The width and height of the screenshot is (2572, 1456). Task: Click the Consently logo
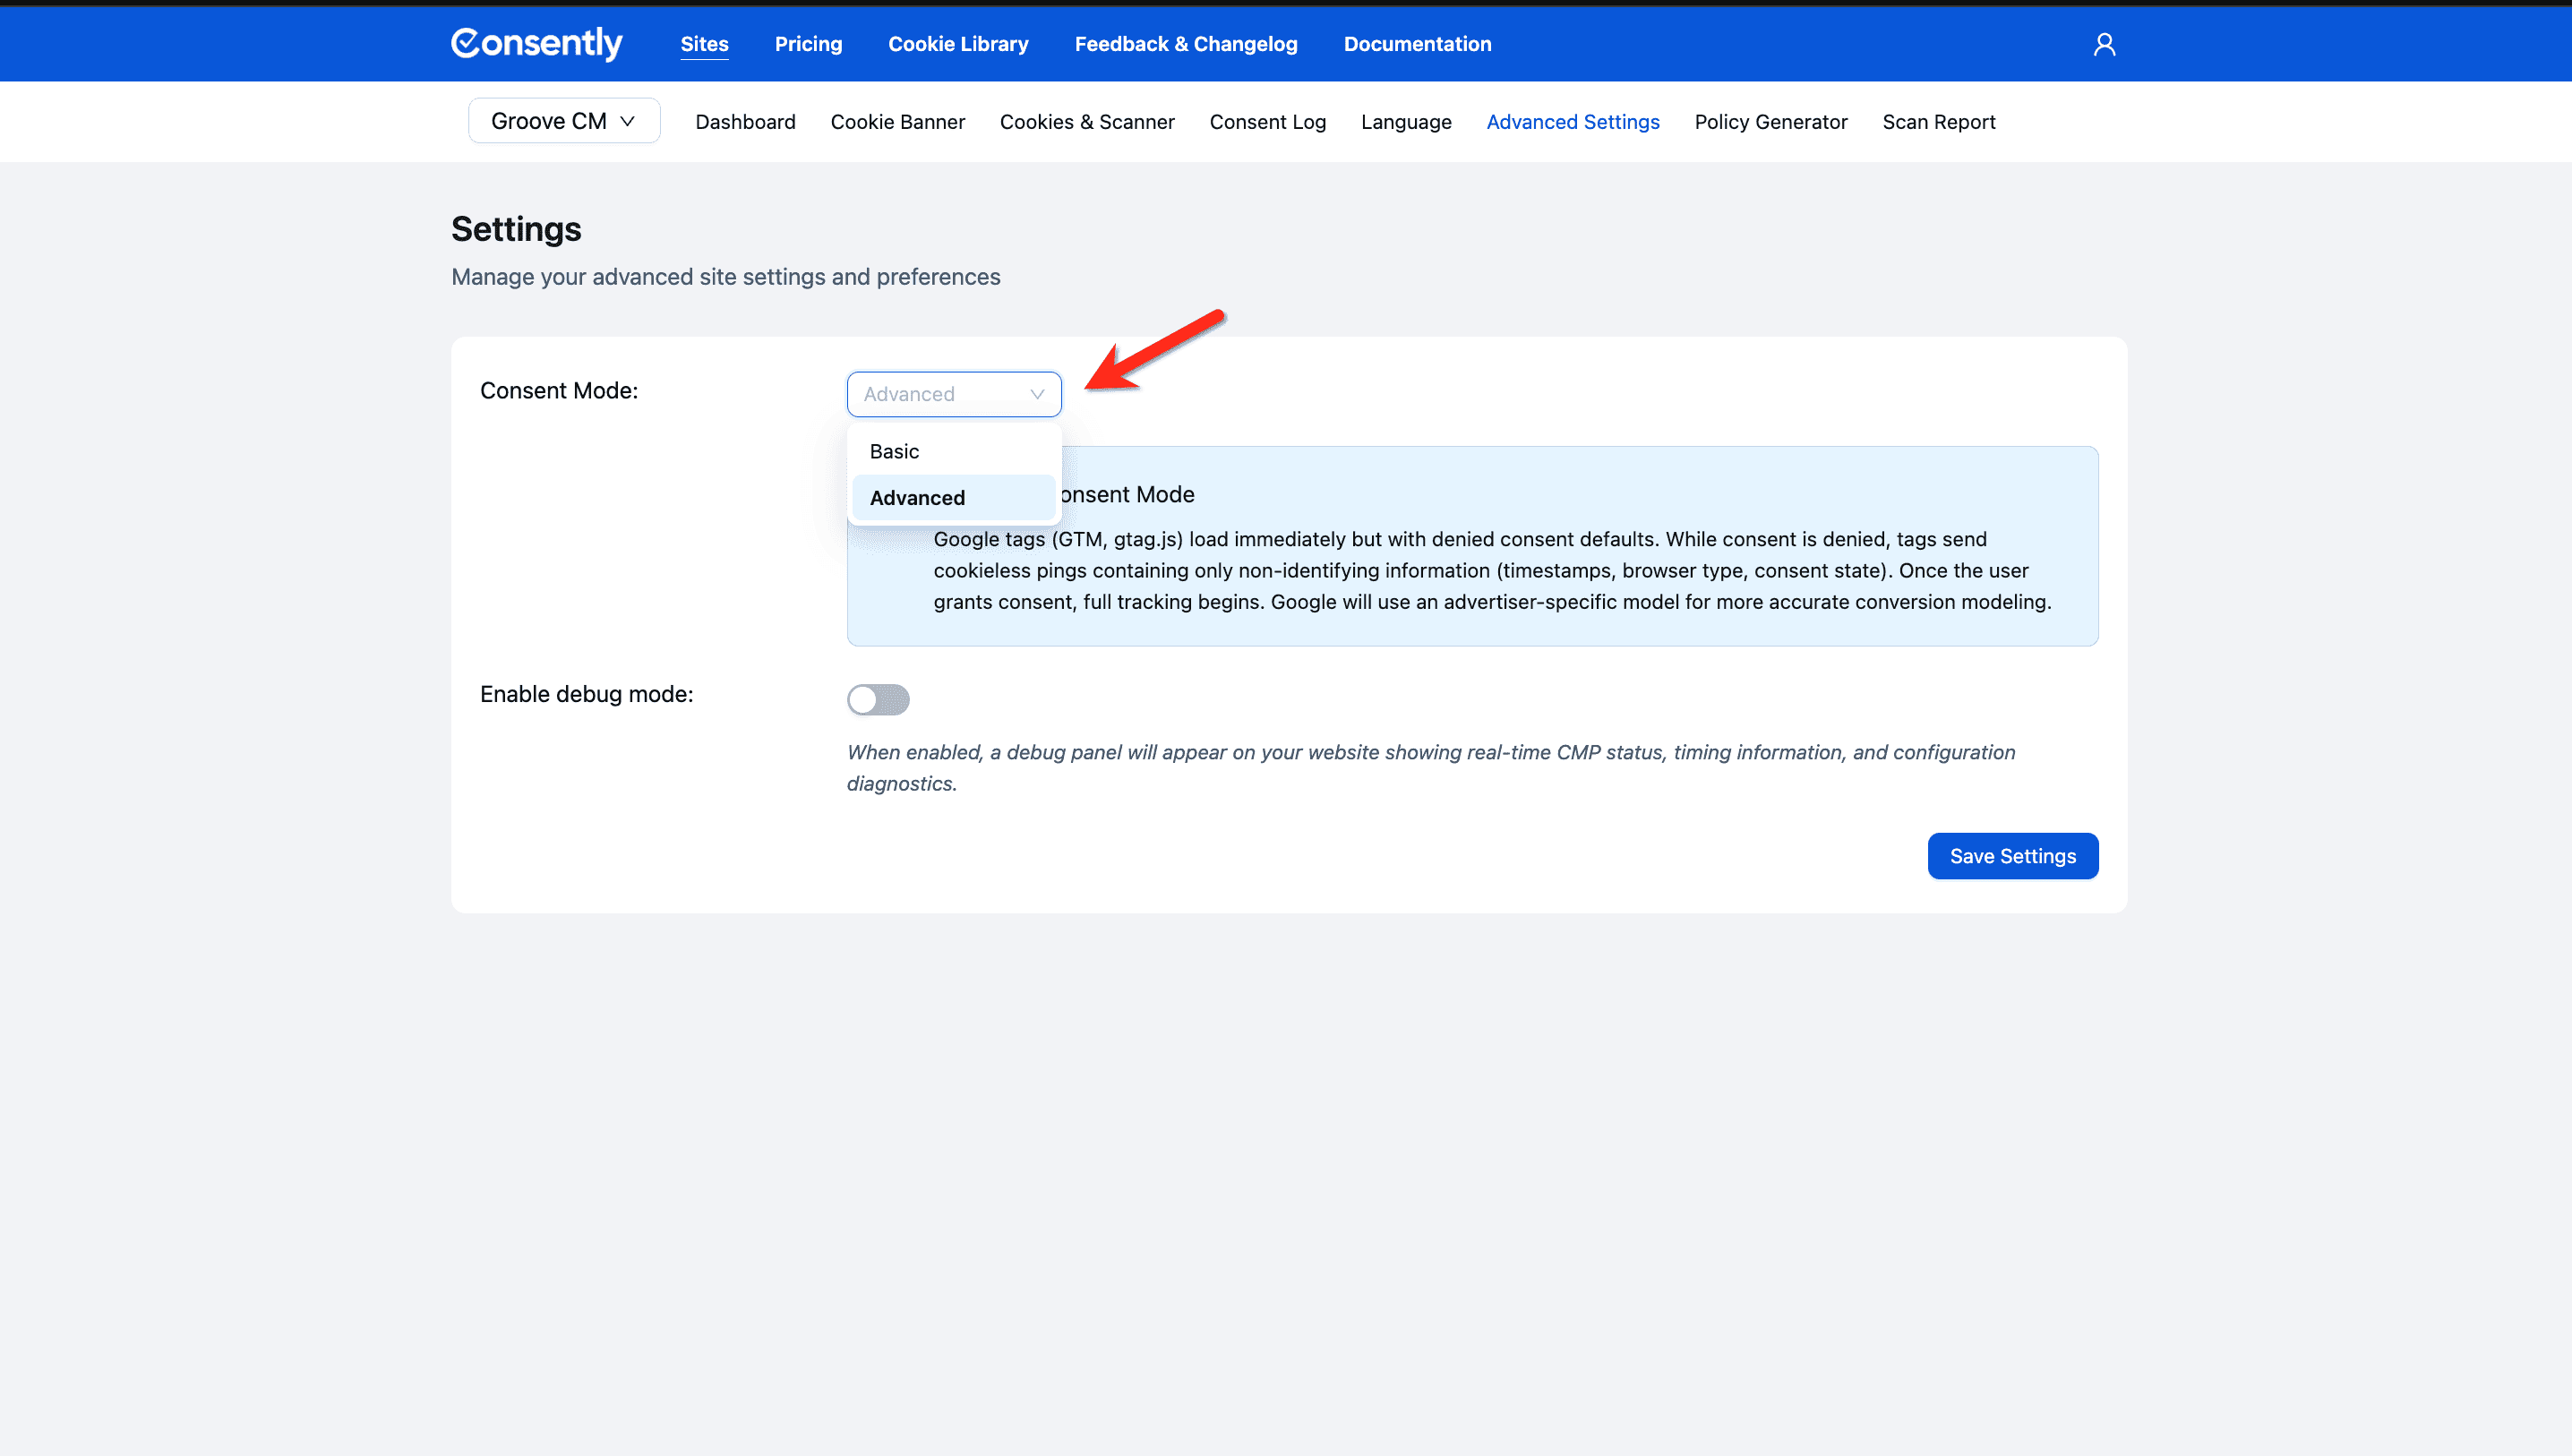(536, 43)
